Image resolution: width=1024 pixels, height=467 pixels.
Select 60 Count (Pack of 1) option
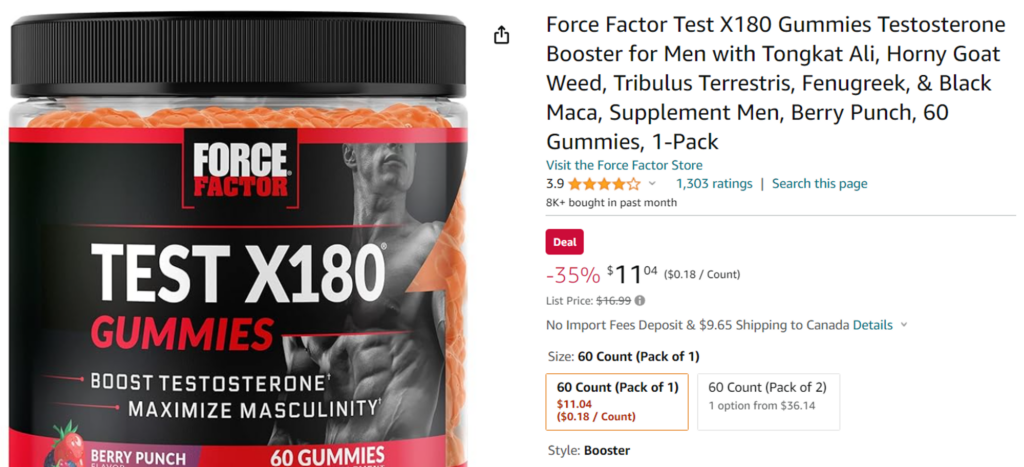click(617, 402)
